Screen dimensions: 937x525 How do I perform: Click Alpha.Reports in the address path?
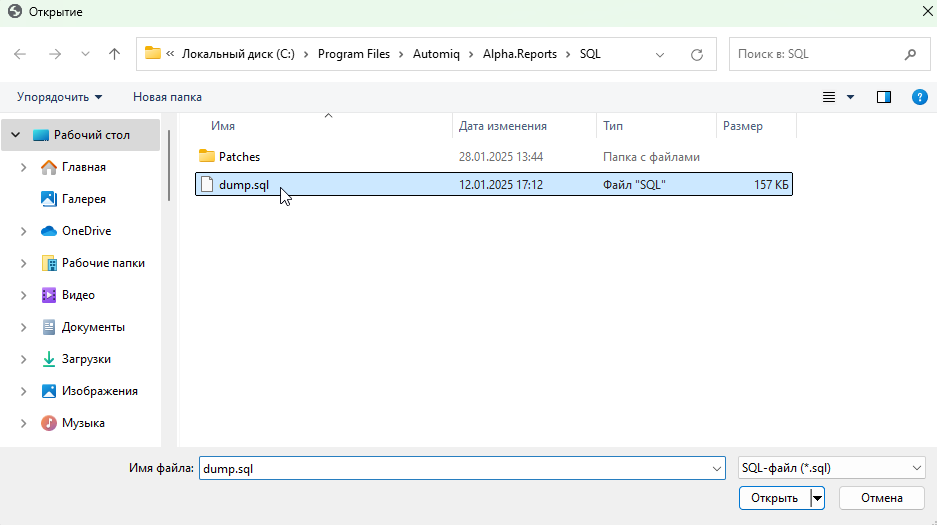pyautogui.click(x=520, y=54)
